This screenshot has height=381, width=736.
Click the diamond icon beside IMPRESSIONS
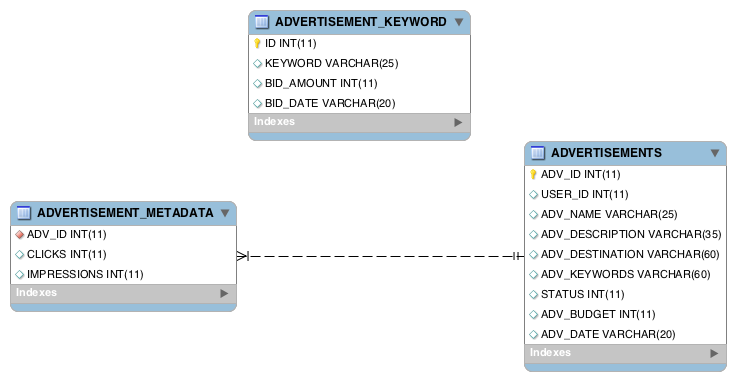[x=20, y=274]
